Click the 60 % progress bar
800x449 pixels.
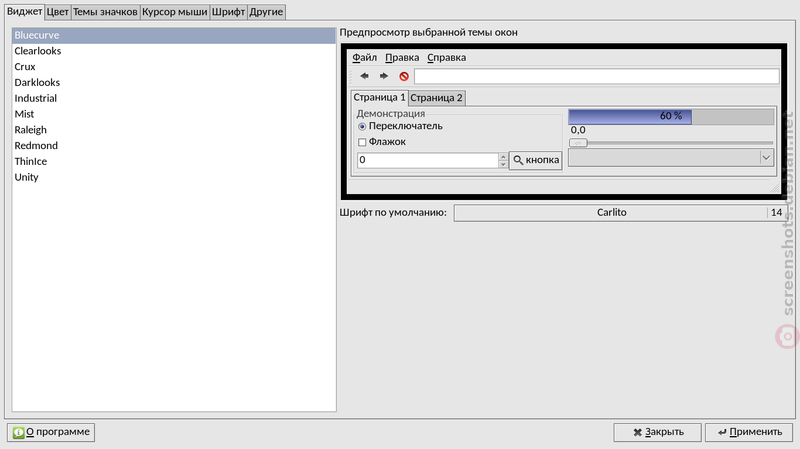[x=671, y=116]
